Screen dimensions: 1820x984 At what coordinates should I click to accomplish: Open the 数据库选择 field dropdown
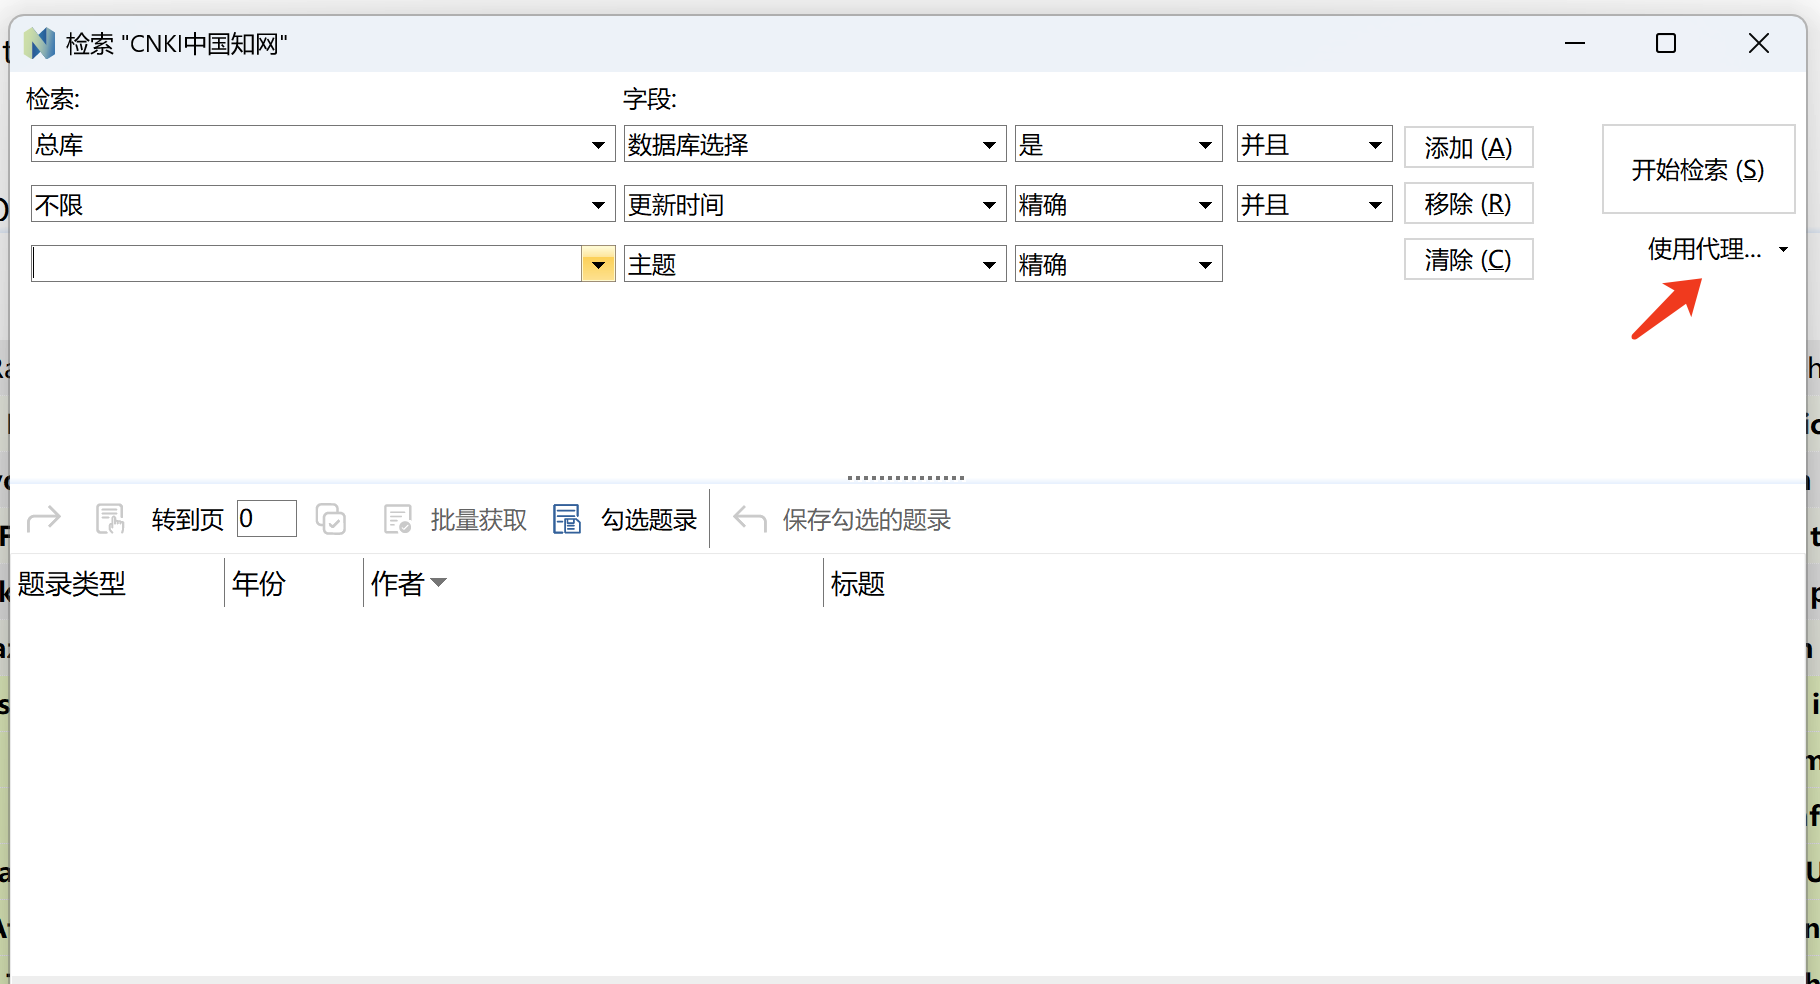pos(989,145)
